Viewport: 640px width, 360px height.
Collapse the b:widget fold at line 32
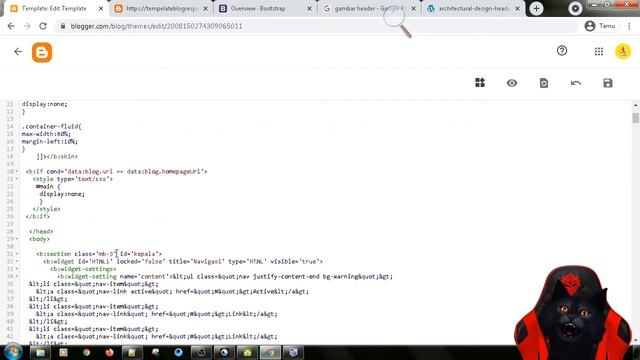click(x=17, y=262)
